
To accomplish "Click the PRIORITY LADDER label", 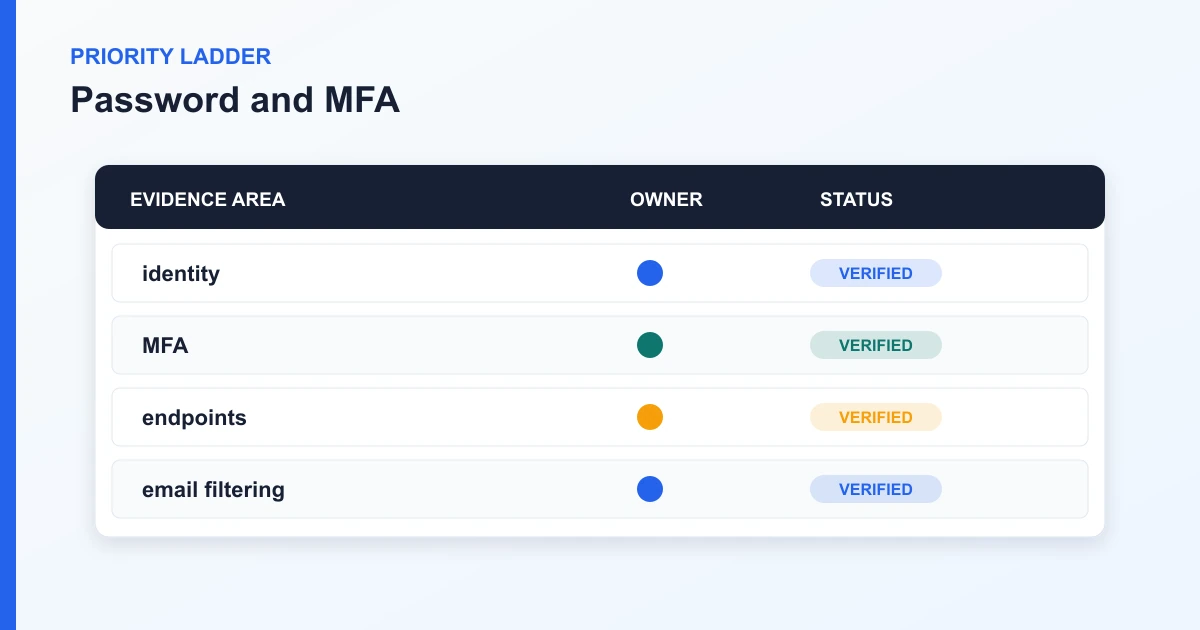I will tap(170, 56).
